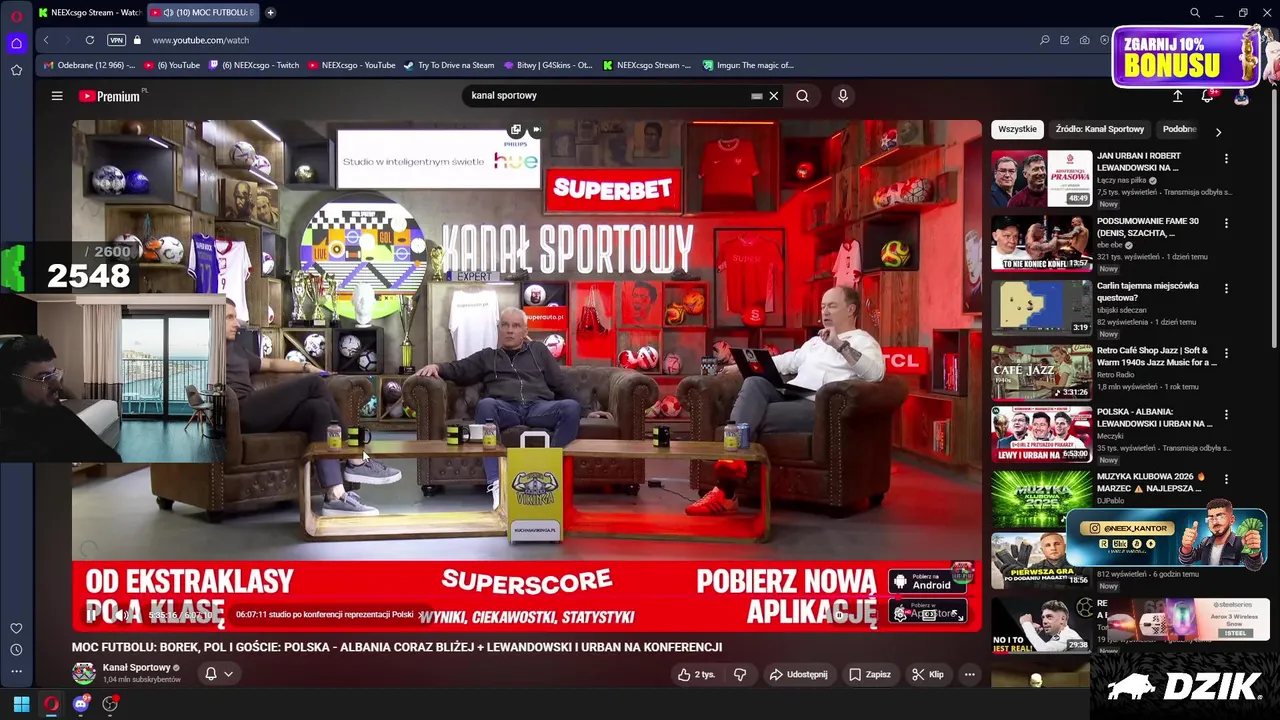Screen dimensions: 1280x720
Task: Share video with Udostępnij button
Action: pyautogui.click(x=798, y=675)
